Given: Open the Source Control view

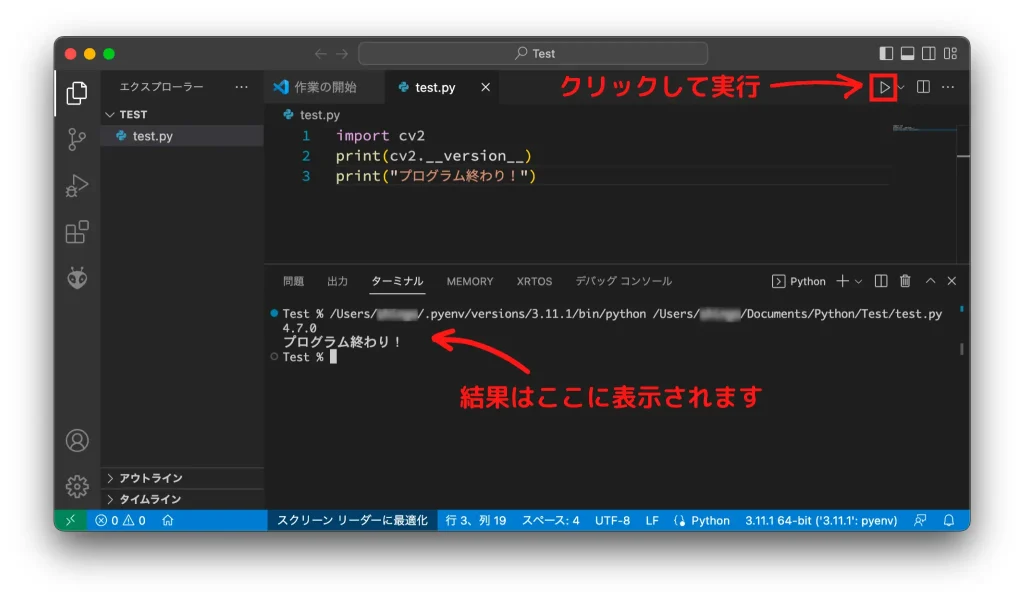Looking at the screenshot, I should 77,139.
